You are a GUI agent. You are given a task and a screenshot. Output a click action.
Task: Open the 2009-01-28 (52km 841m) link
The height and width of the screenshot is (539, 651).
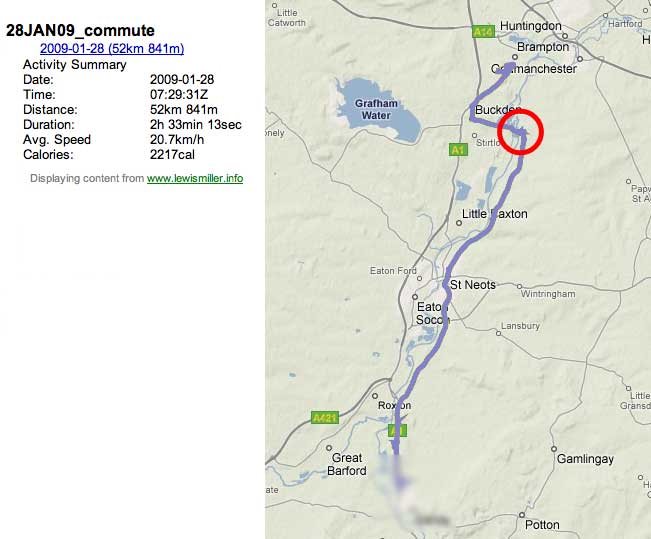(112, 48)
